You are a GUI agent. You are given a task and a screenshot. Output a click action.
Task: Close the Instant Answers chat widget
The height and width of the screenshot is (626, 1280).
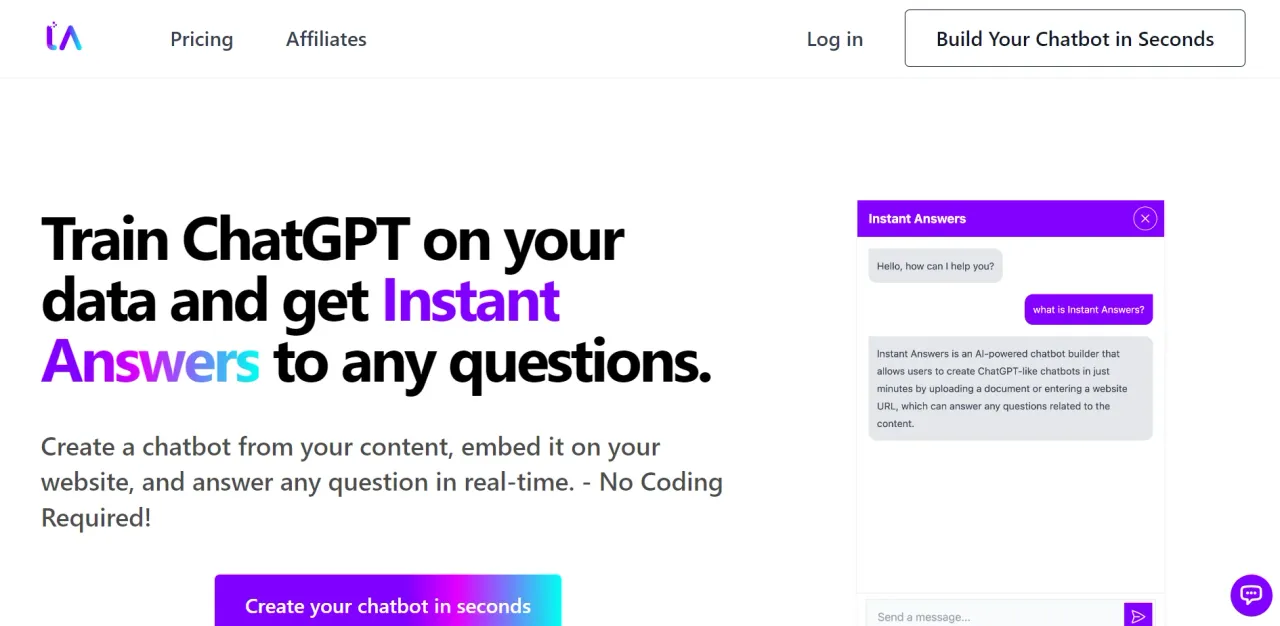(1145, 218)
